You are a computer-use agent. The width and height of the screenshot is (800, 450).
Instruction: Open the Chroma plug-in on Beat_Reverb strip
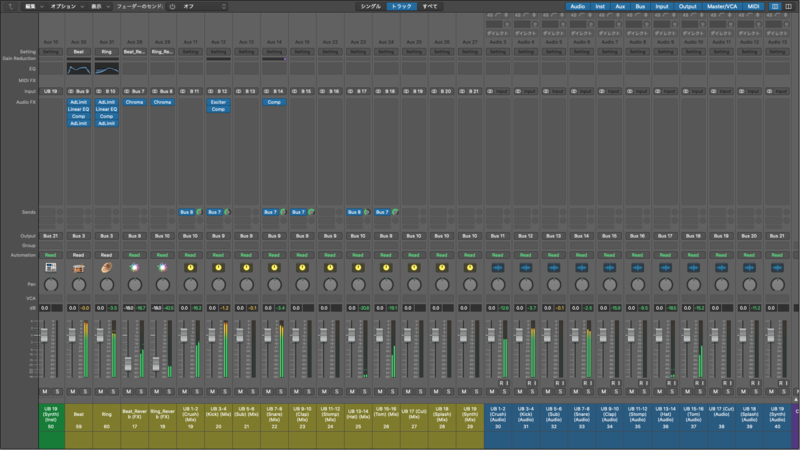point(135,102)
